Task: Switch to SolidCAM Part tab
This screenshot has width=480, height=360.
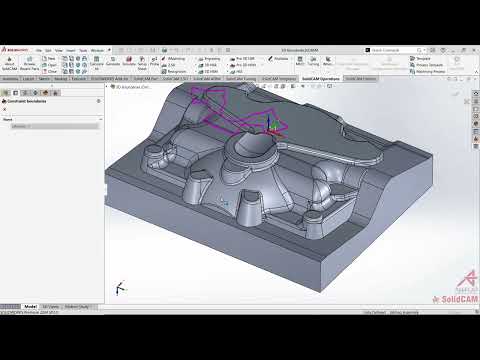Action: click(x=145, y=79)
